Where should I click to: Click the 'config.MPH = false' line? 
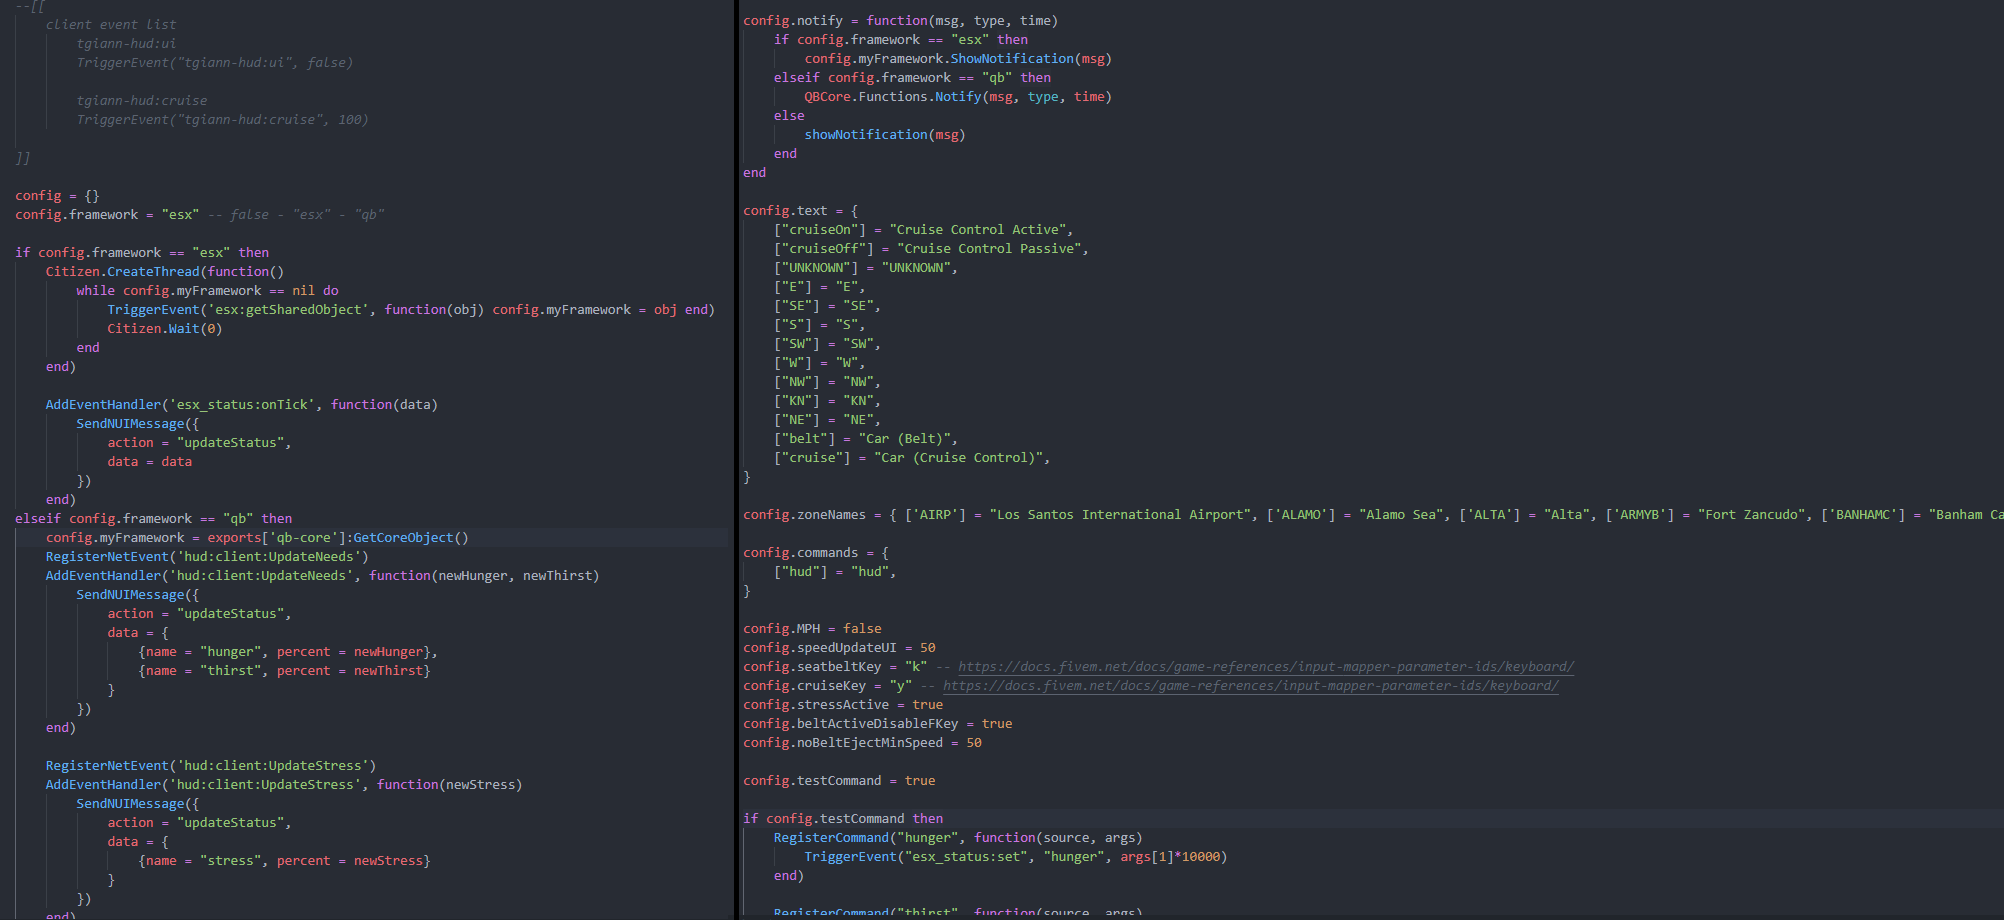(812, 628)
